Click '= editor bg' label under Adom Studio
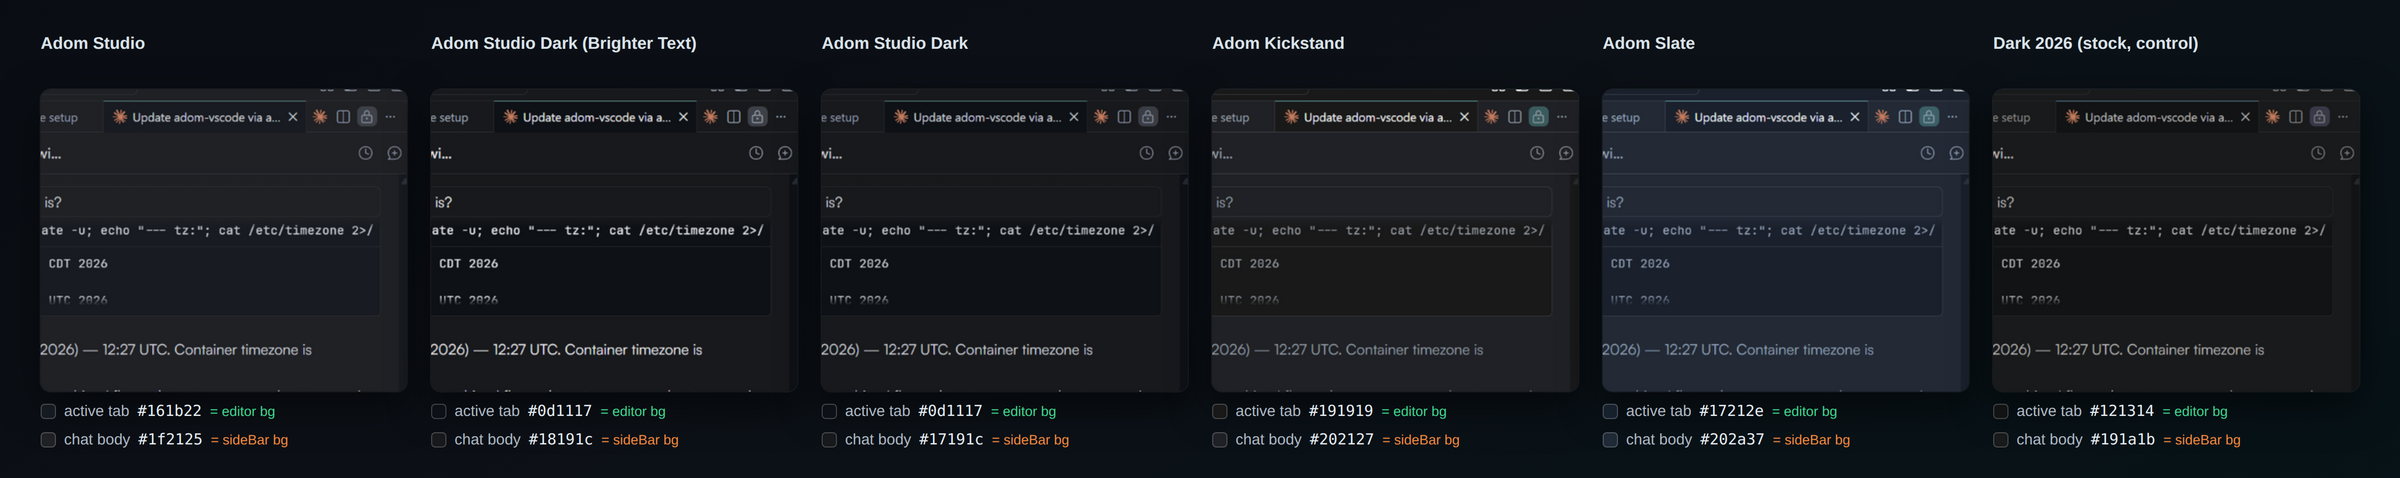 click(x=242, y=411)
